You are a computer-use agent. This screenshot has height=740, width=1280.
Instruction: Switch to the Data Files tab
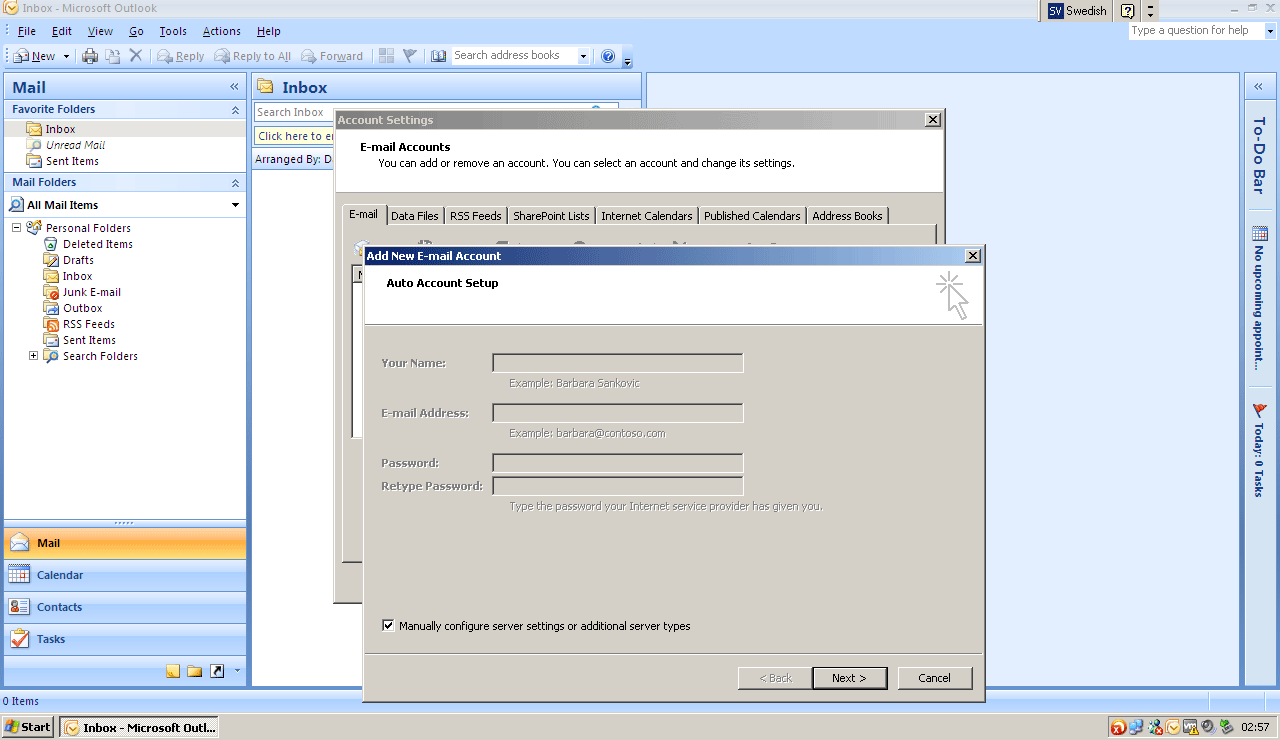415,216
